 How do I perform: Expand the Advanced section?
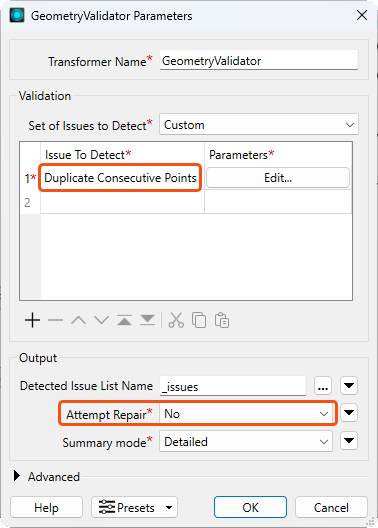coord(16,476)
